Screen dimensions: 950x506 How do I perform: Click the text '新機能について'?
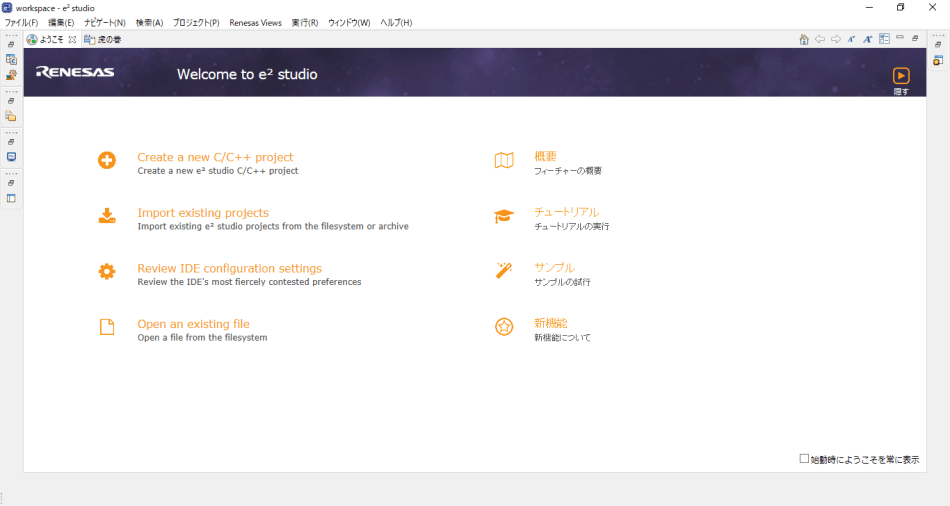pos(562,338)
